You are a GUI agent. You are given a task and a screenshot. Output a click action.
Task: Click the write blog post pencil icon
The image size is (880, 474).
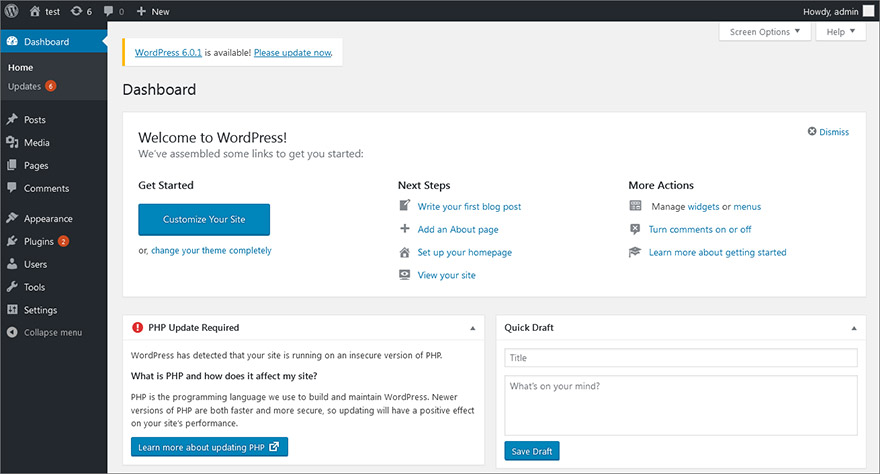405,205
